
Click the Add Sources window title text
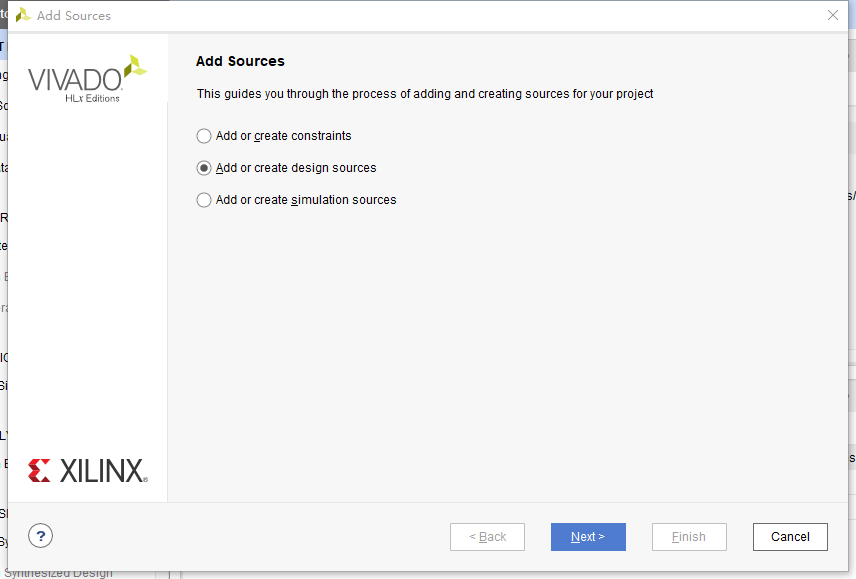74,16
